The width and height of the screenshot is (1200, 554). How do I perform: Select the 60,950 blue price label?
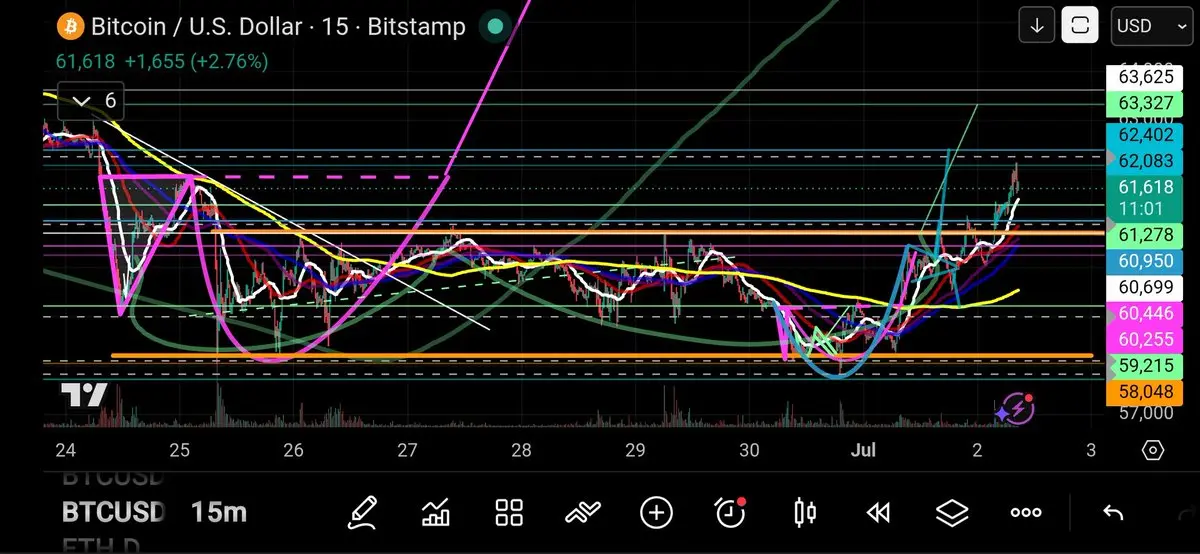click(1146, 262)
